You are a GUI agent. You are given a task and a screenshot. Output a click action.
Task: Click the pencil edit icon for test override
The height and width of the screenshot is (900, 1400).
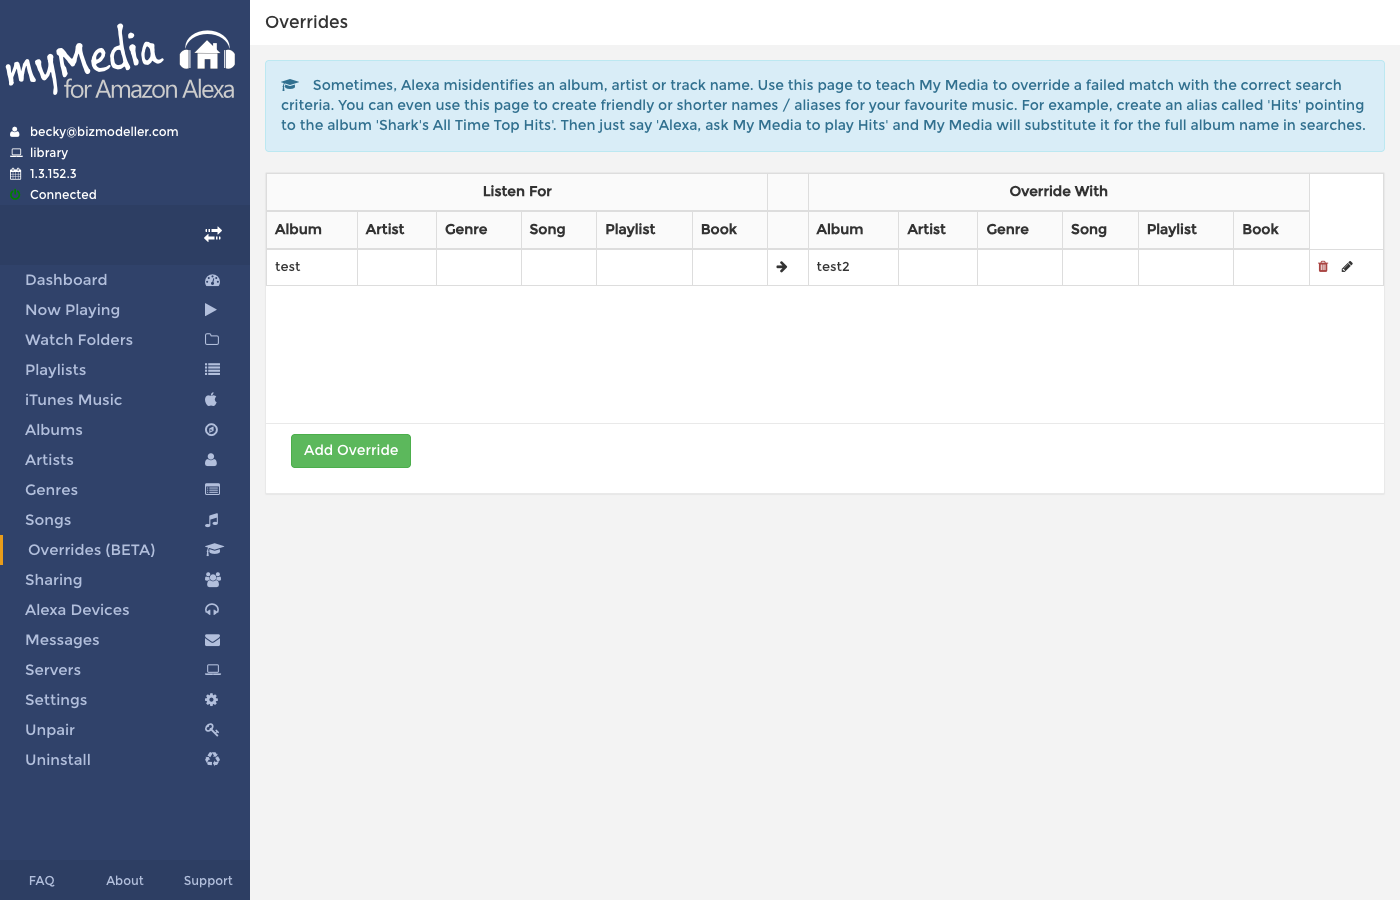pos(1347,267)
